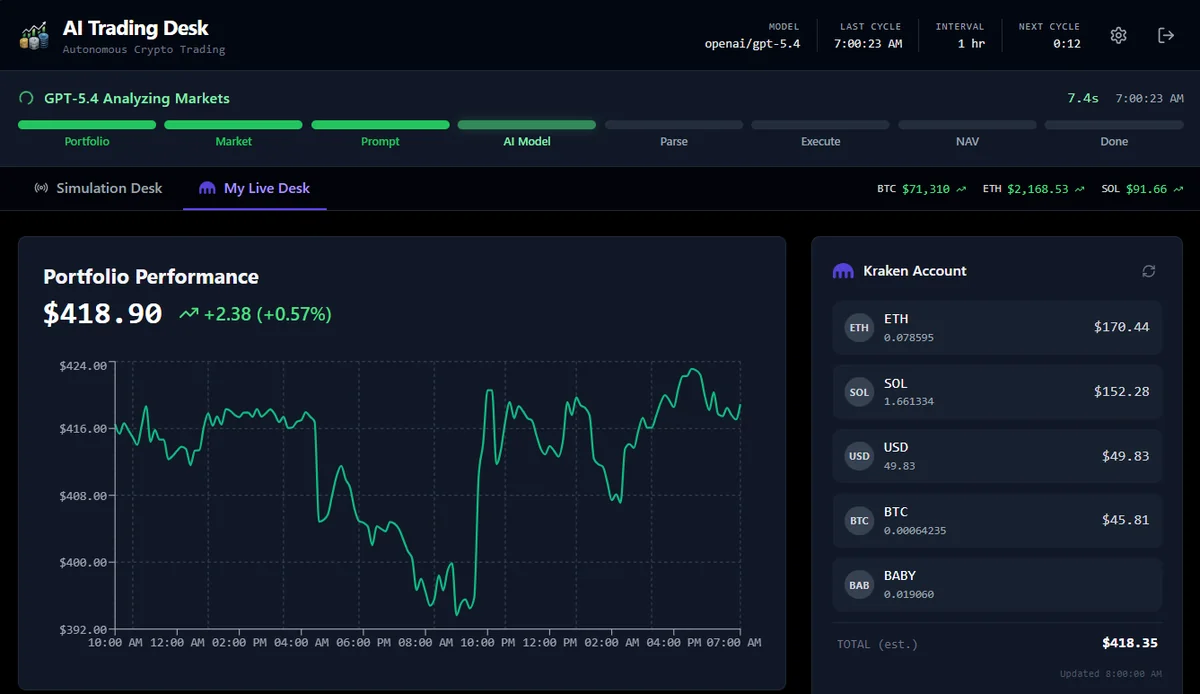Click the Market progress step

point(233,133)
